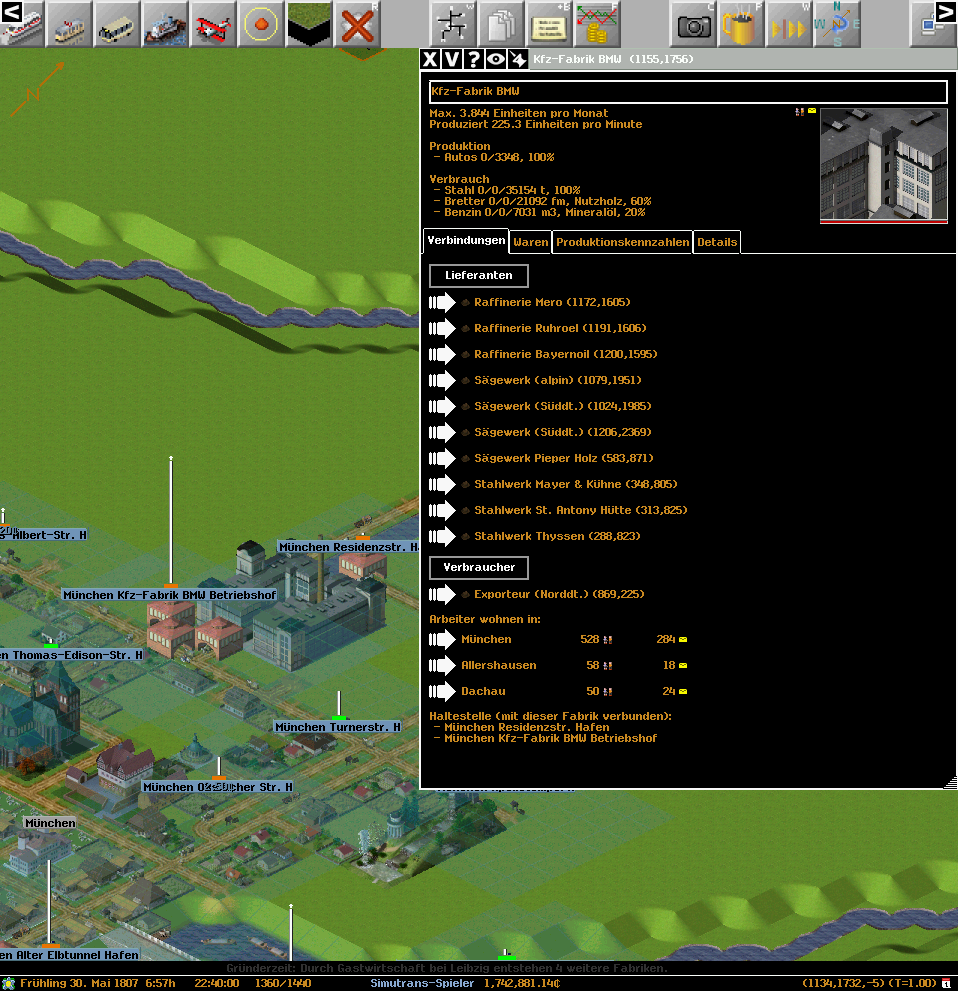Toggle the pin to keep window open
The image size is (958, 991).
click(518, 59)
